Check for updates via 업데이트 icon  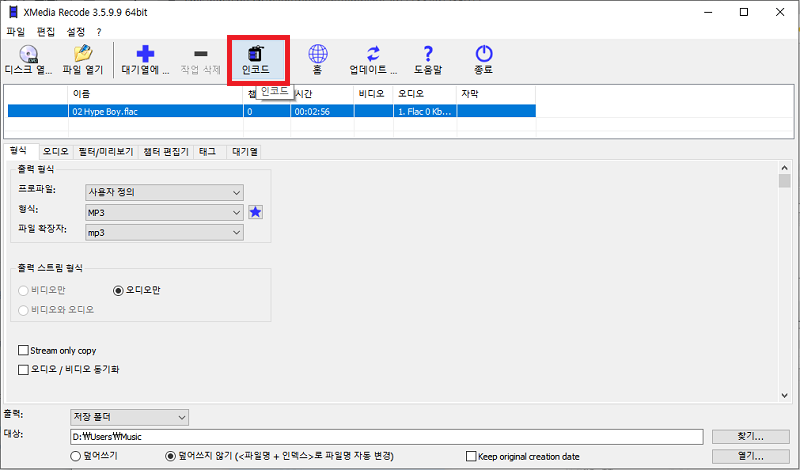point(373,56)
